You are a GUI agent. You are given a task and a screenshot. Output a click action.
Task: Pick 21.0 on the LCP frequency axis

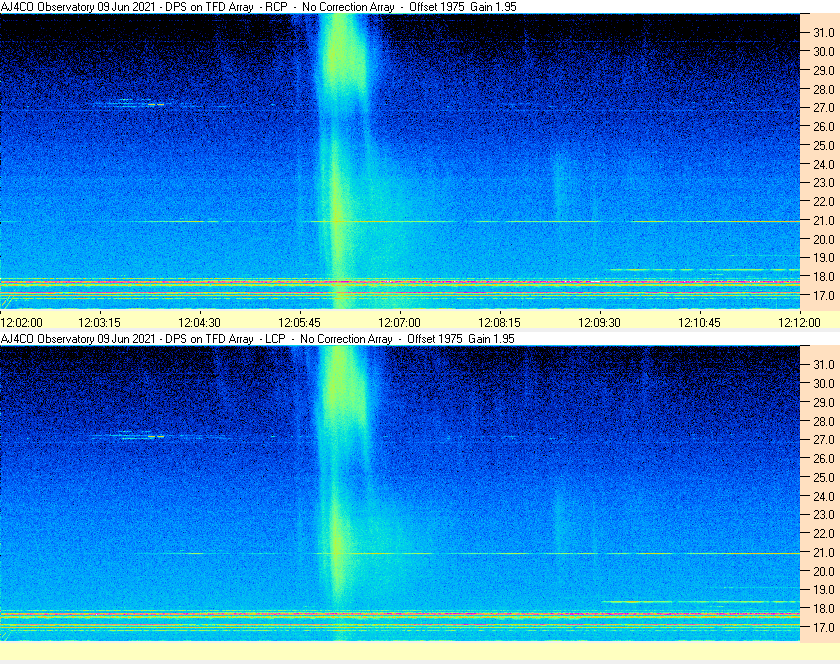tap(824, 553)
